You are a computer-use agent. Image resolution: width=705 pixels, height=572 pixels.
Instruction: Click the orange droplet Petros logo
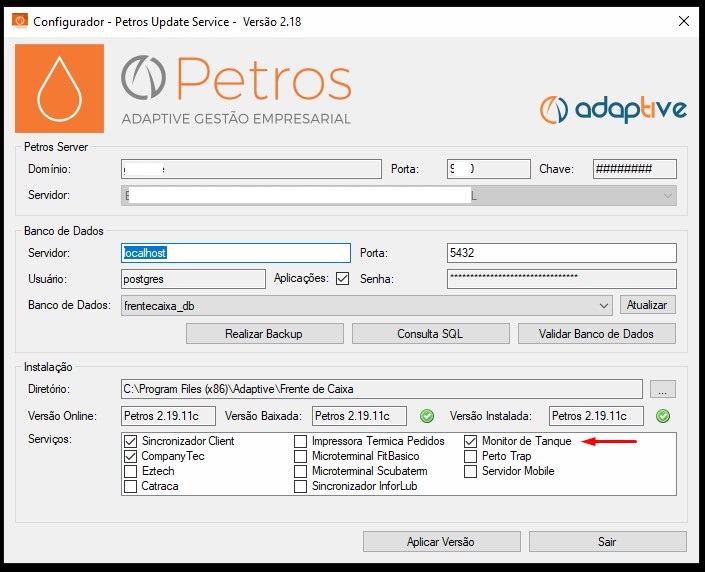[59, 88]
